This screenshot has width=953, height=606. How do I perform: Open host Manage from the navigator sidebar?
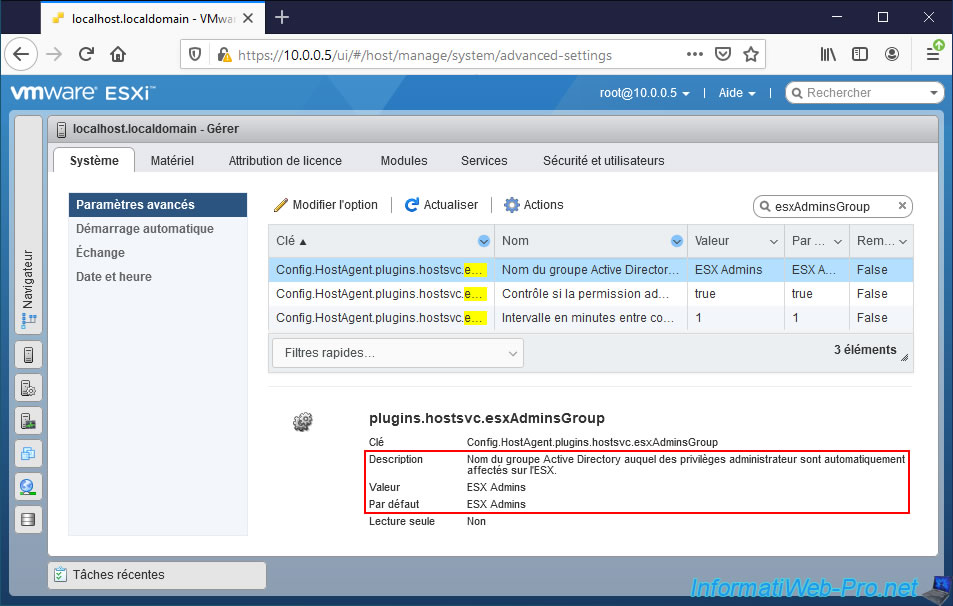pos(28,388)
